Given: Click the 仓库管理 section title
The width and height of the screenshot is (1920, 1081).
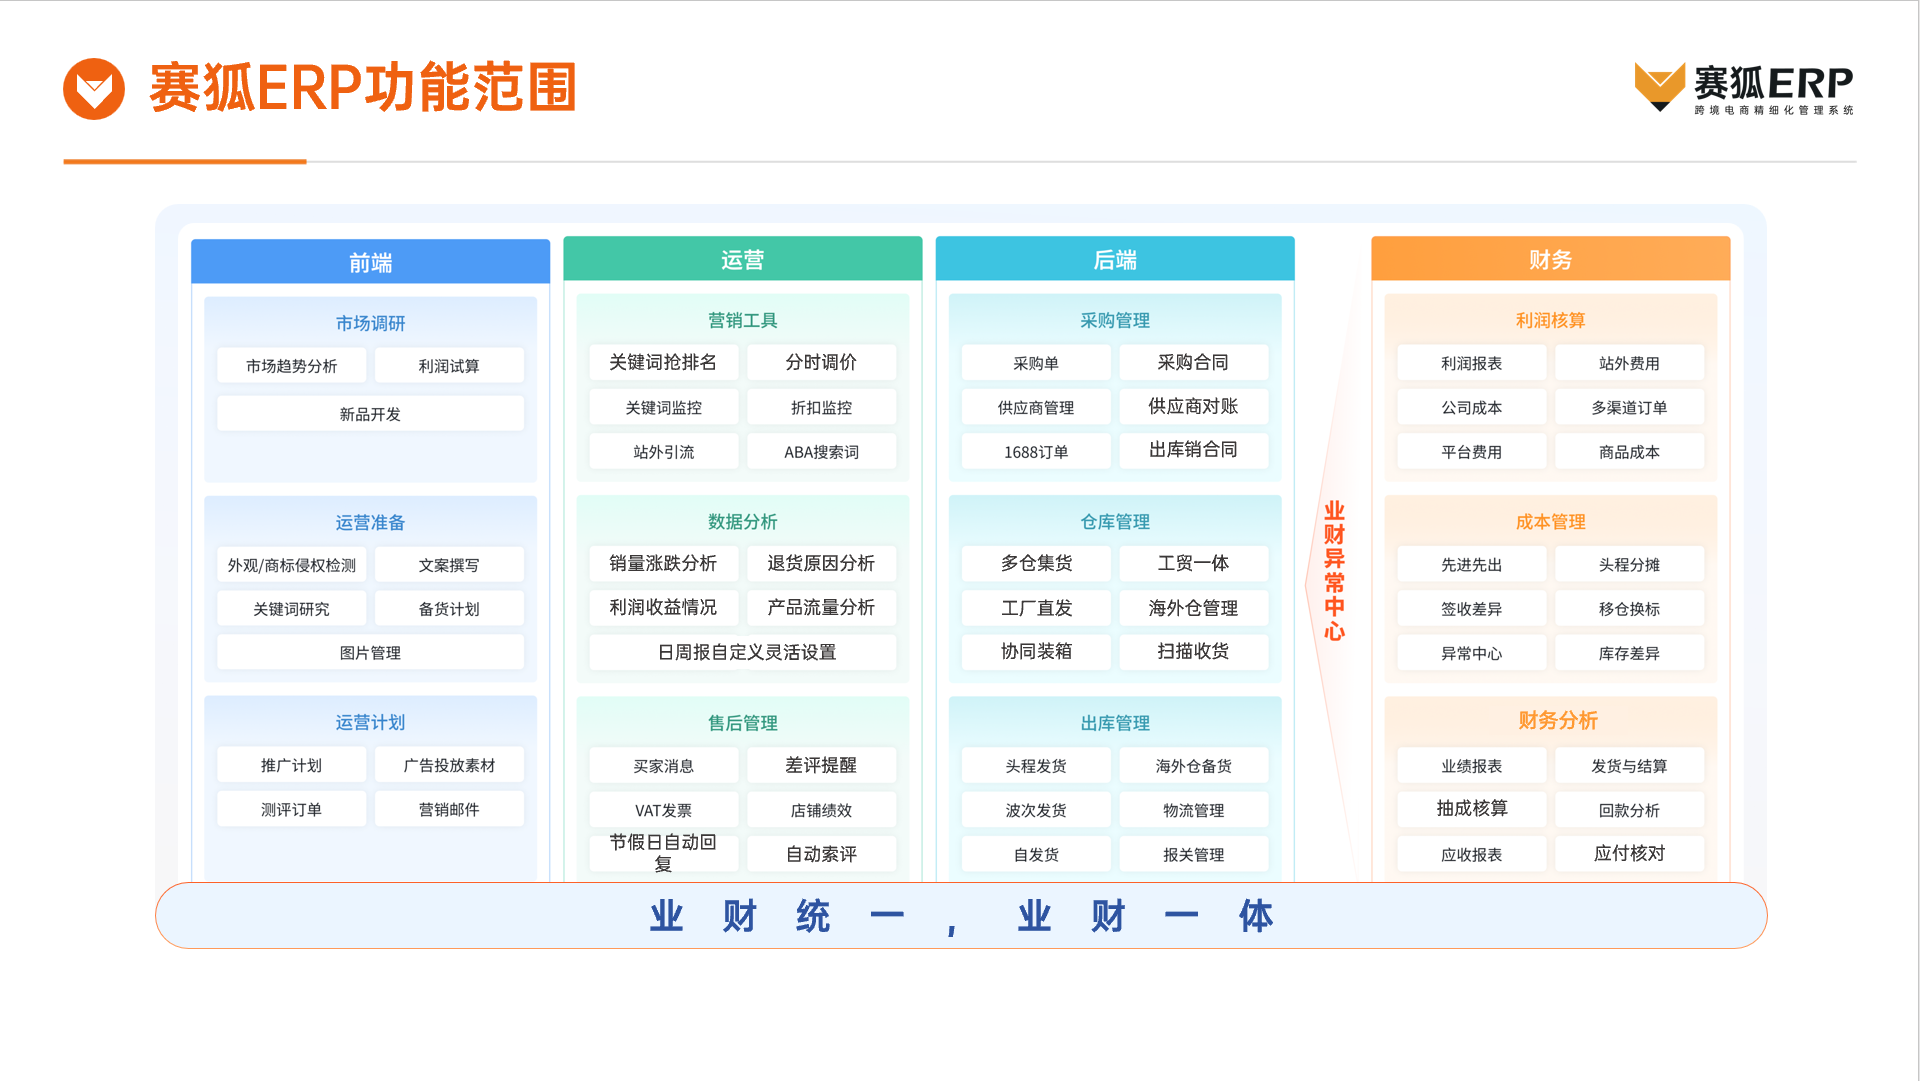Looking at the screenshot, I should click(1115, 521).
